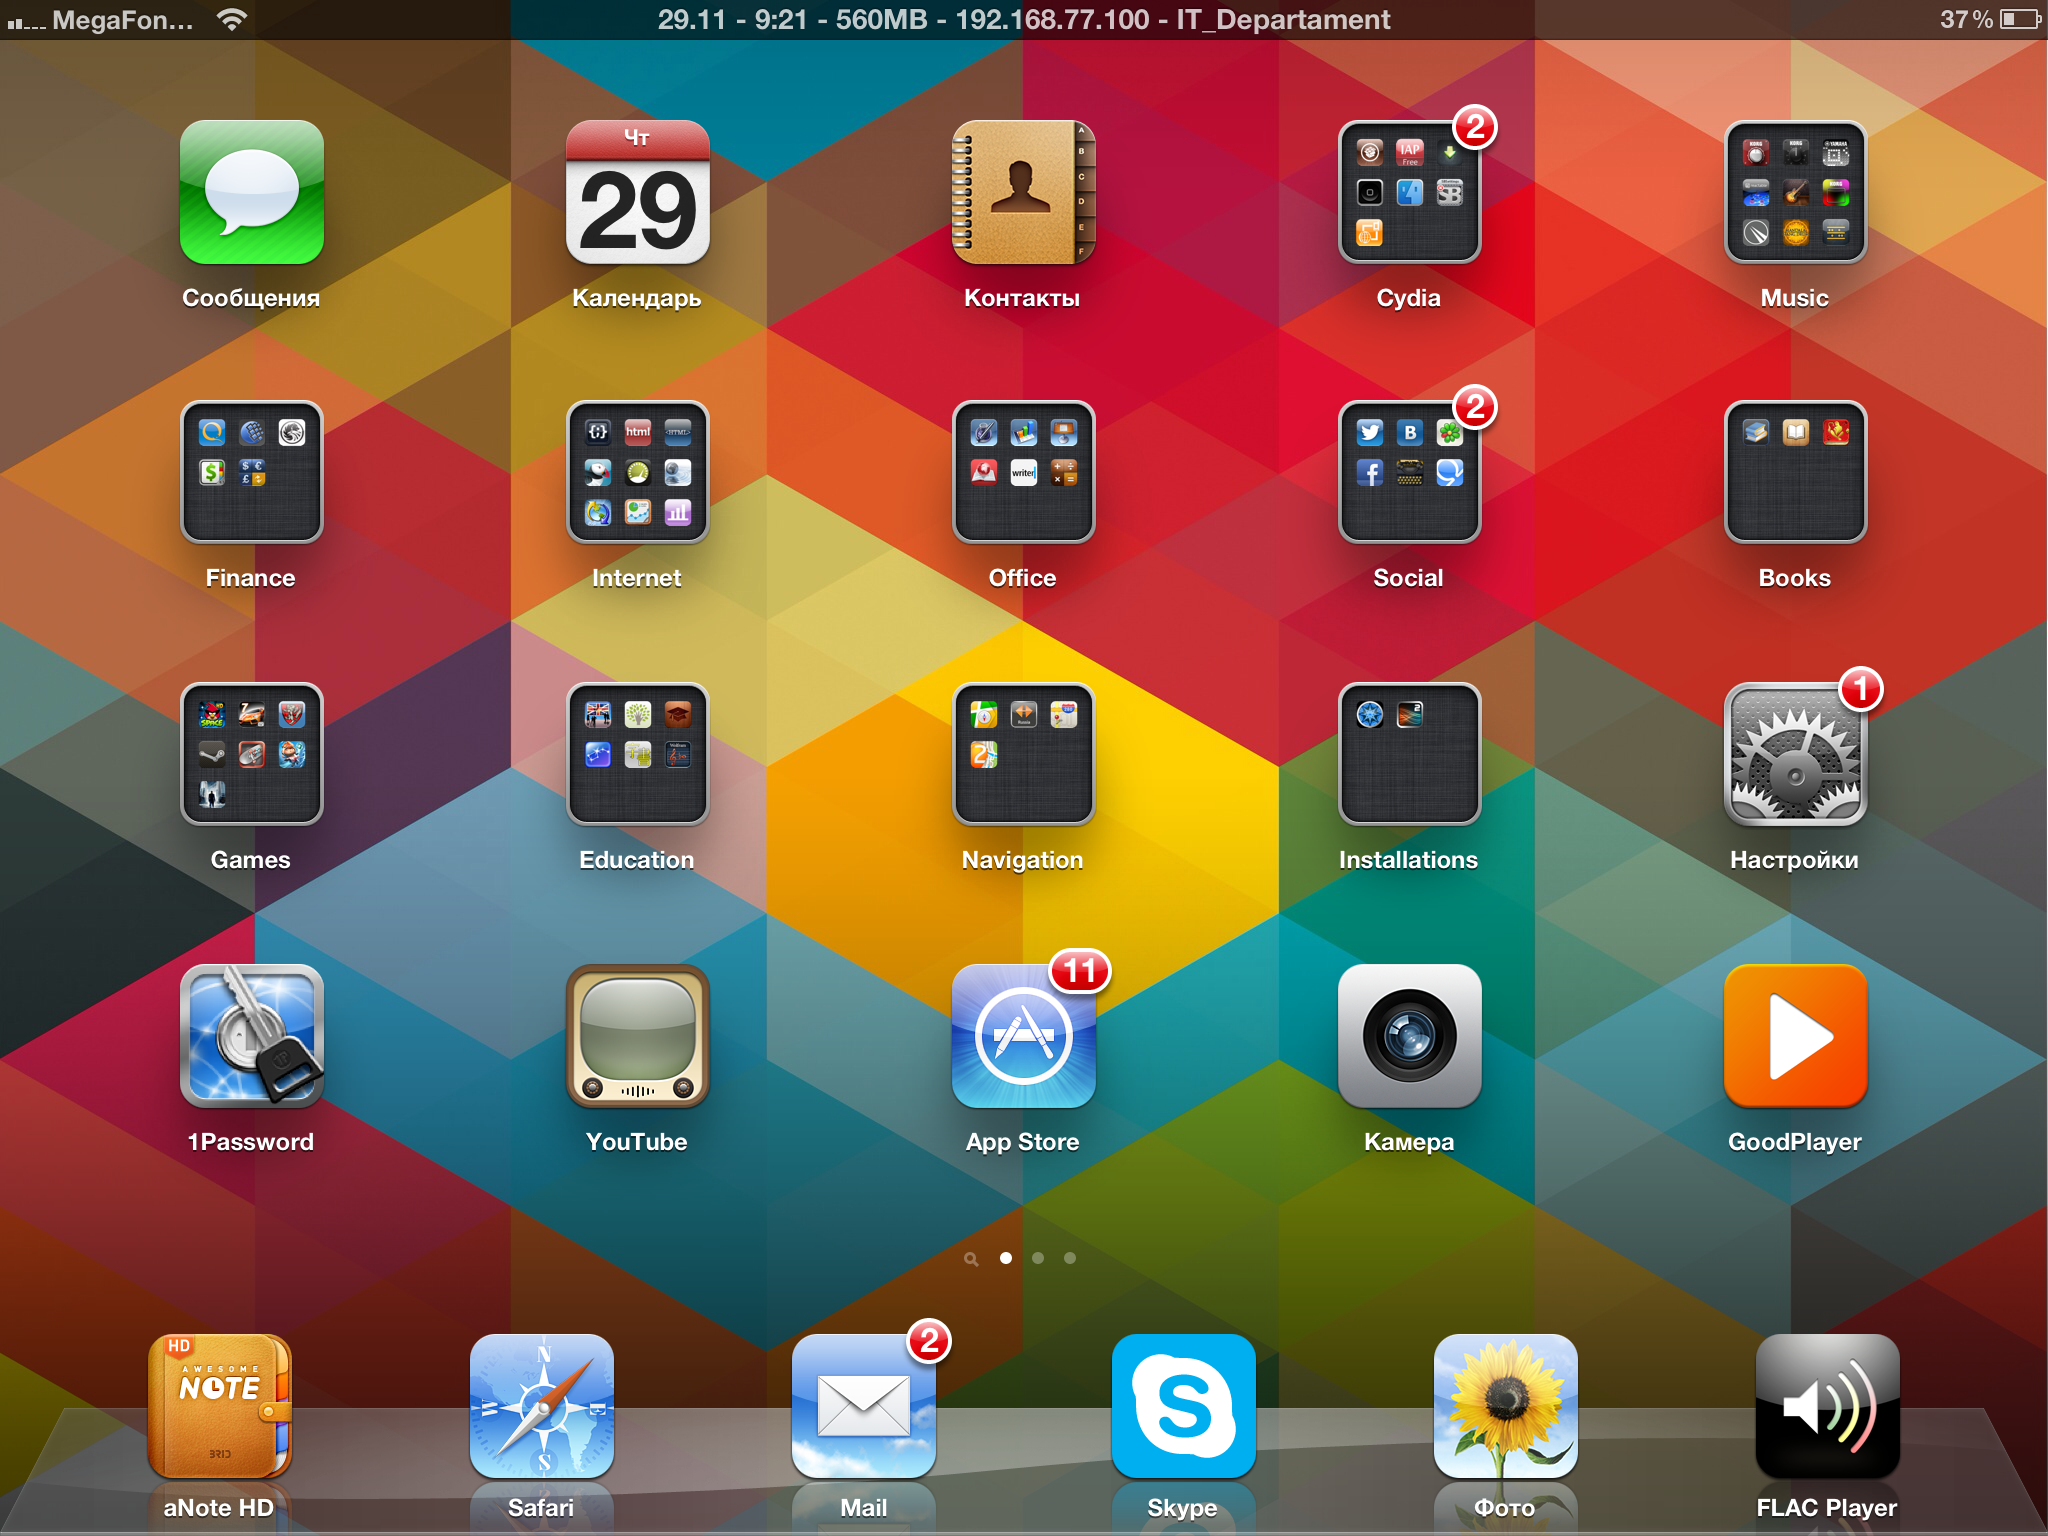
Task: Open the Камера camera app
Action: (x=1409, y=1036)
